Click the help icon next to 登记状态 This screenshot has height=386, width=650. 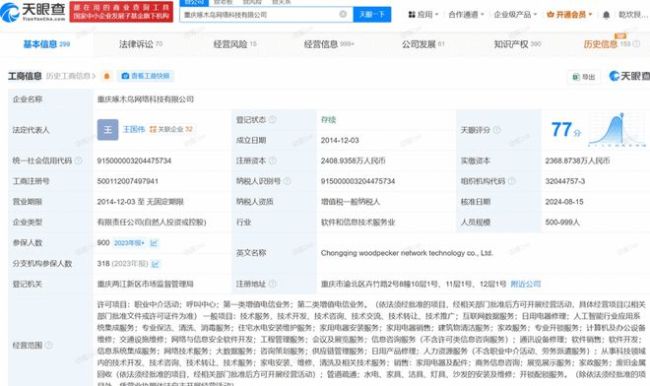pos(272,120)
